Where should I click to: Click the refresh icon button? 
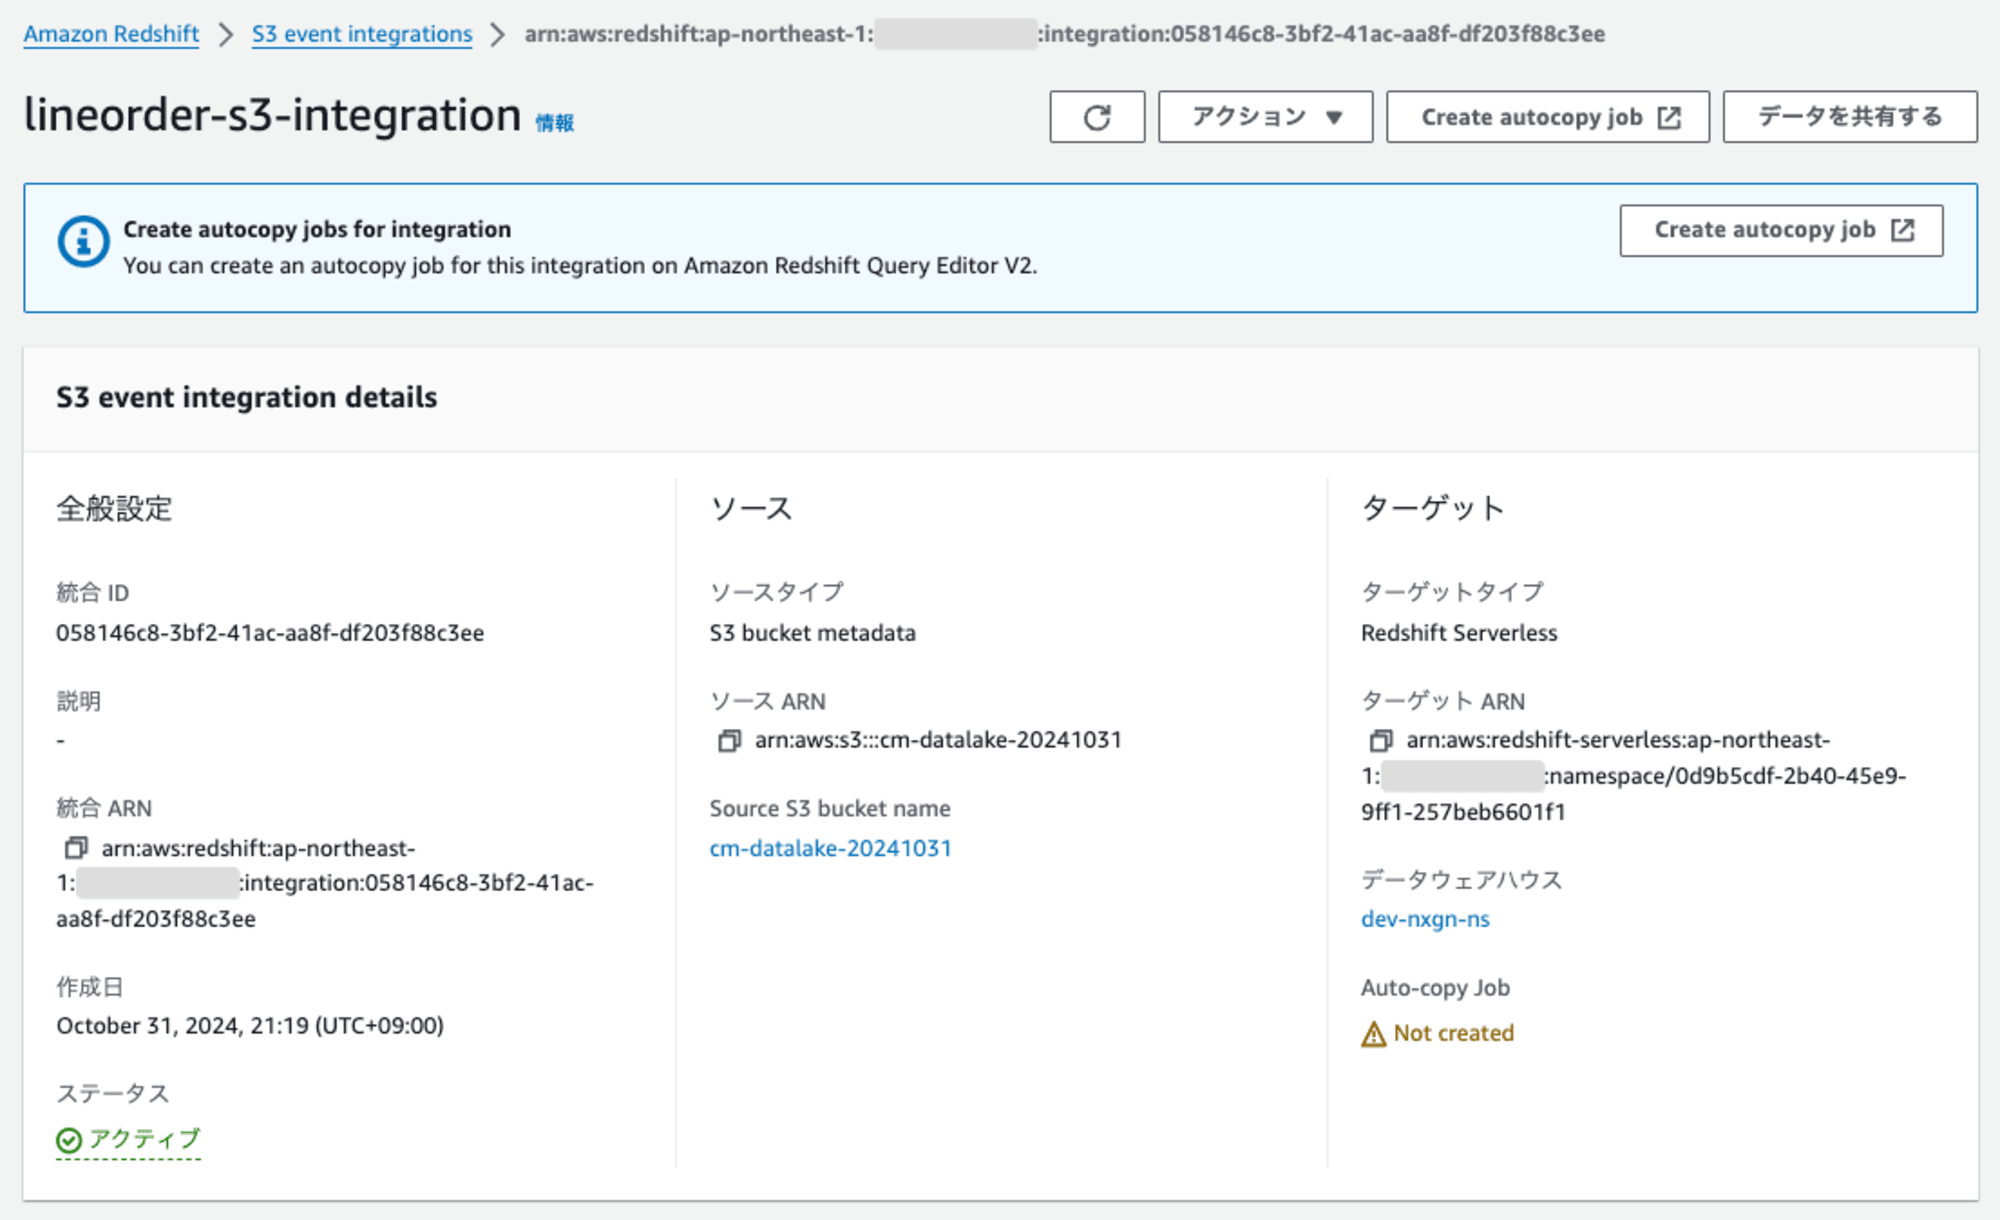[1097, 117]
